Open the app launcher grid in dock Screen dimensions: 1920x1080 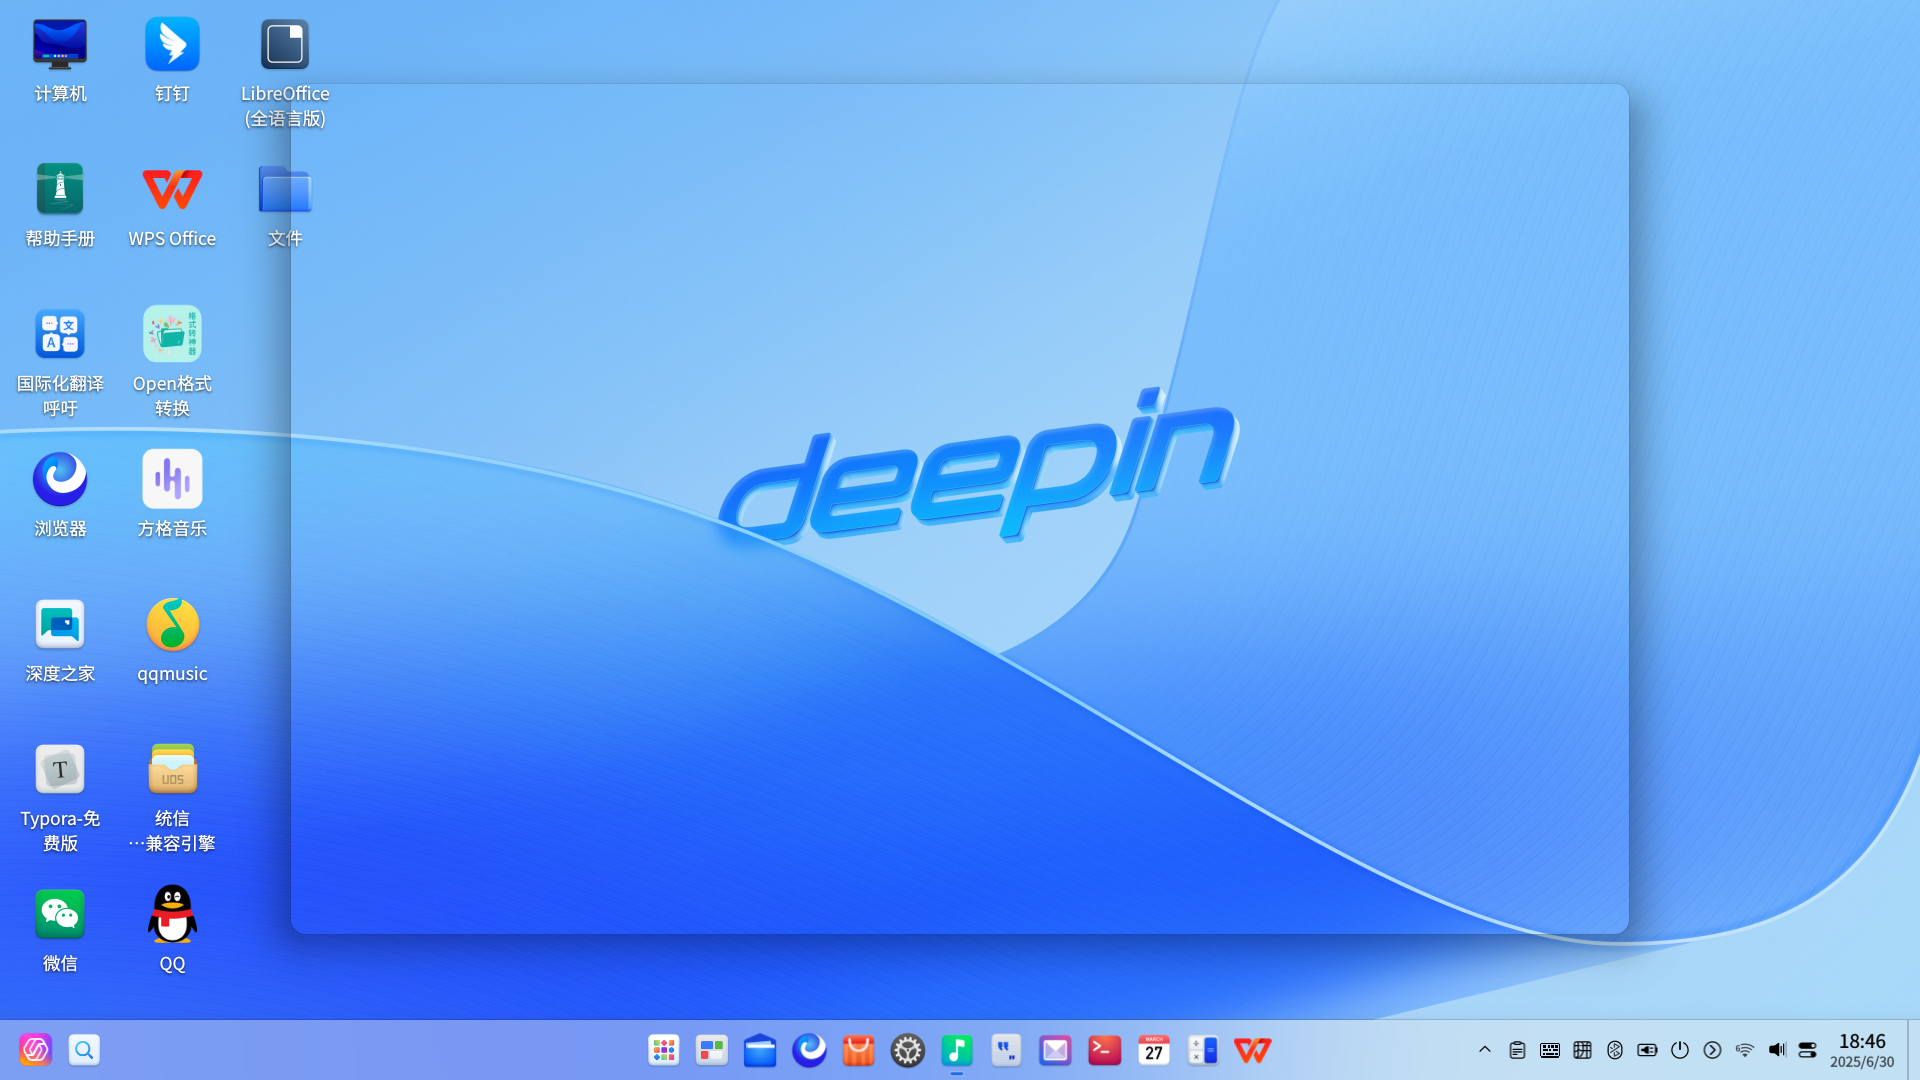coord(663,1050)
